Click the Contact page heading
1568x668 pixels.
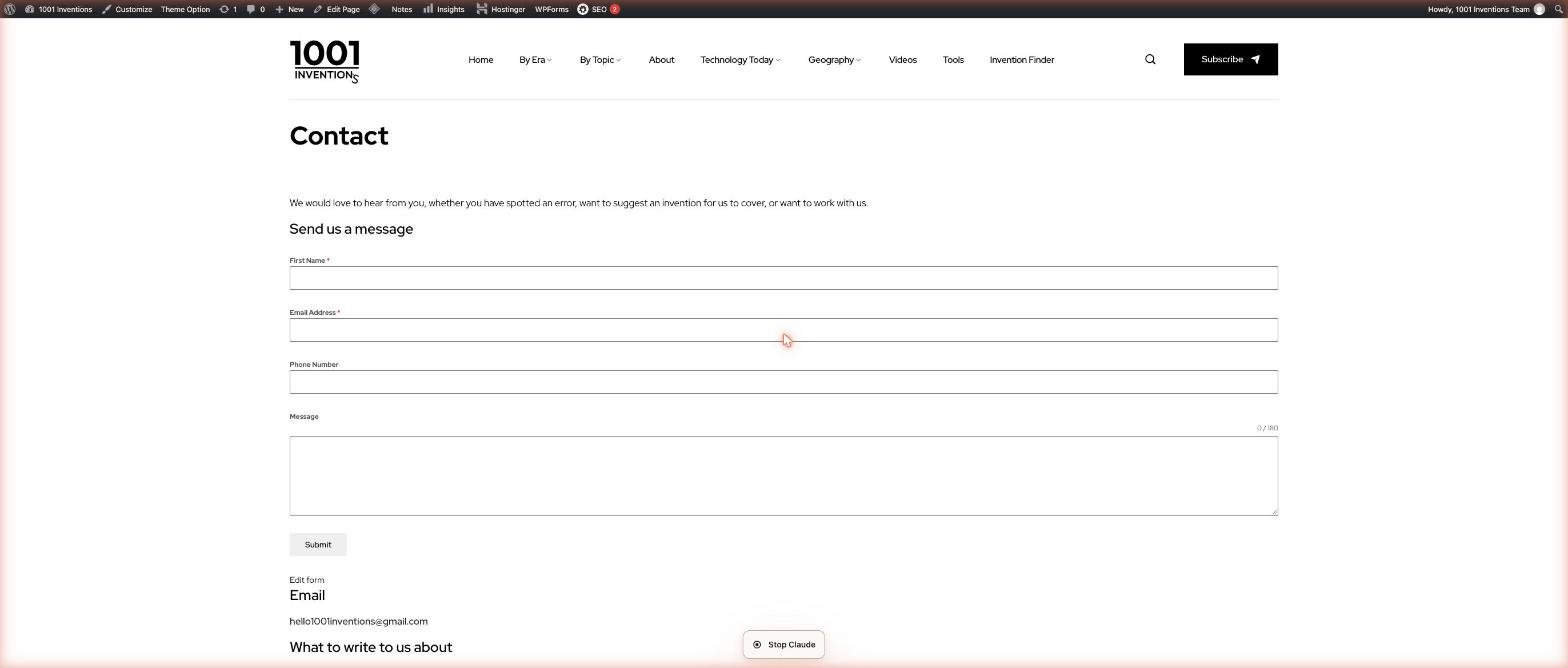tap(339, 136)
